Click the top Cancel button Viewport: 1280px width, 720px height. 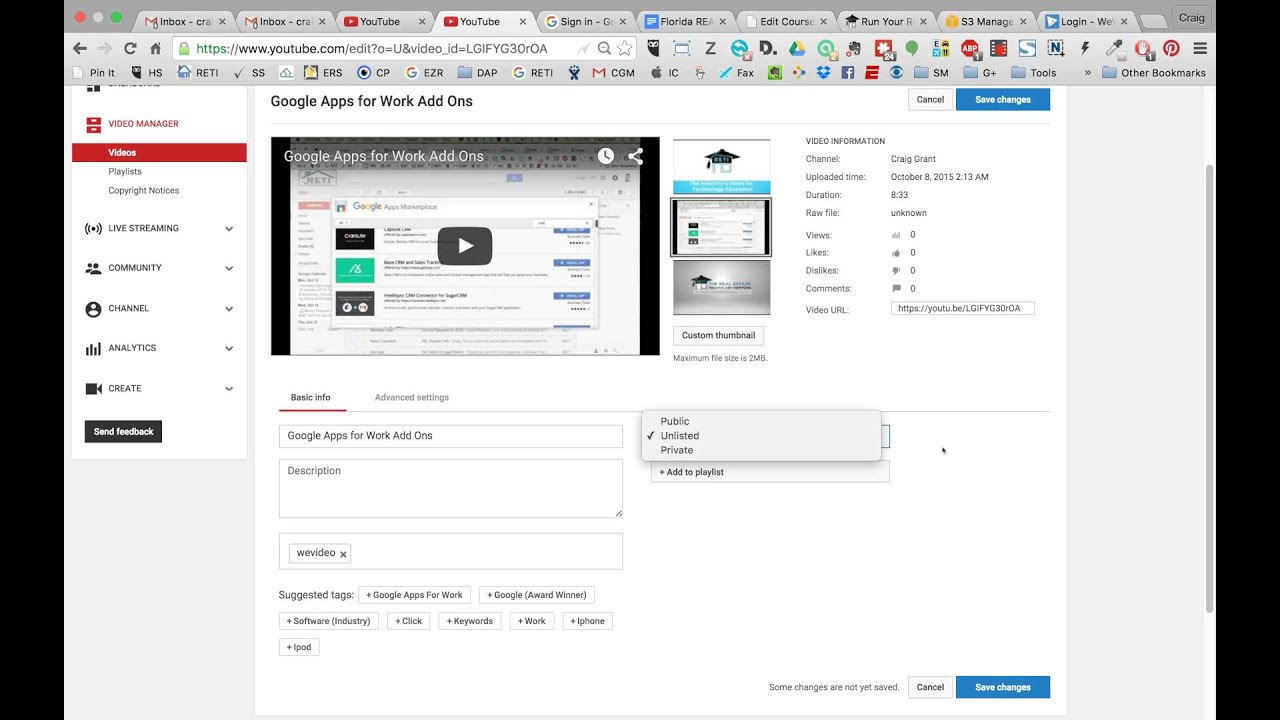coord(930,99)
